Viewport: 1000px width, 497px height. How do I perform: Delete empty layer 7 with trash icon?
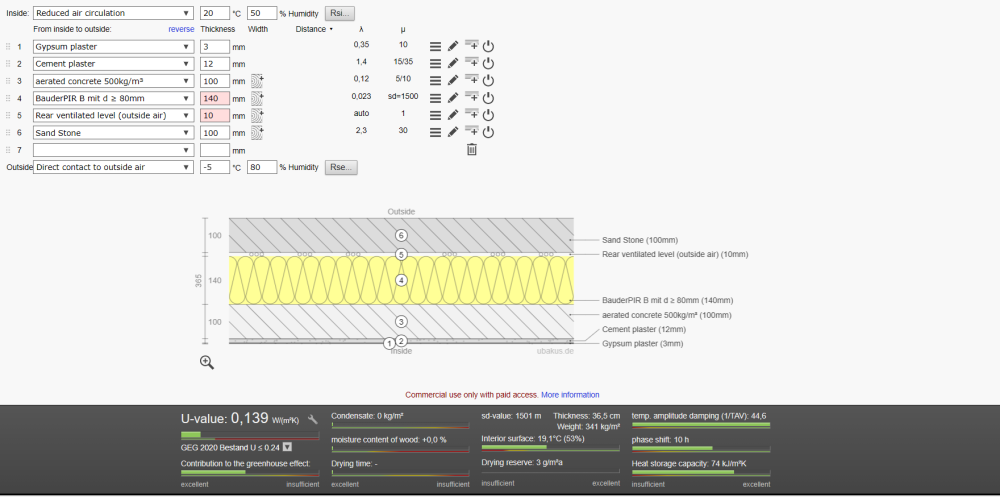pyautogui.click(x=471, y=150)
